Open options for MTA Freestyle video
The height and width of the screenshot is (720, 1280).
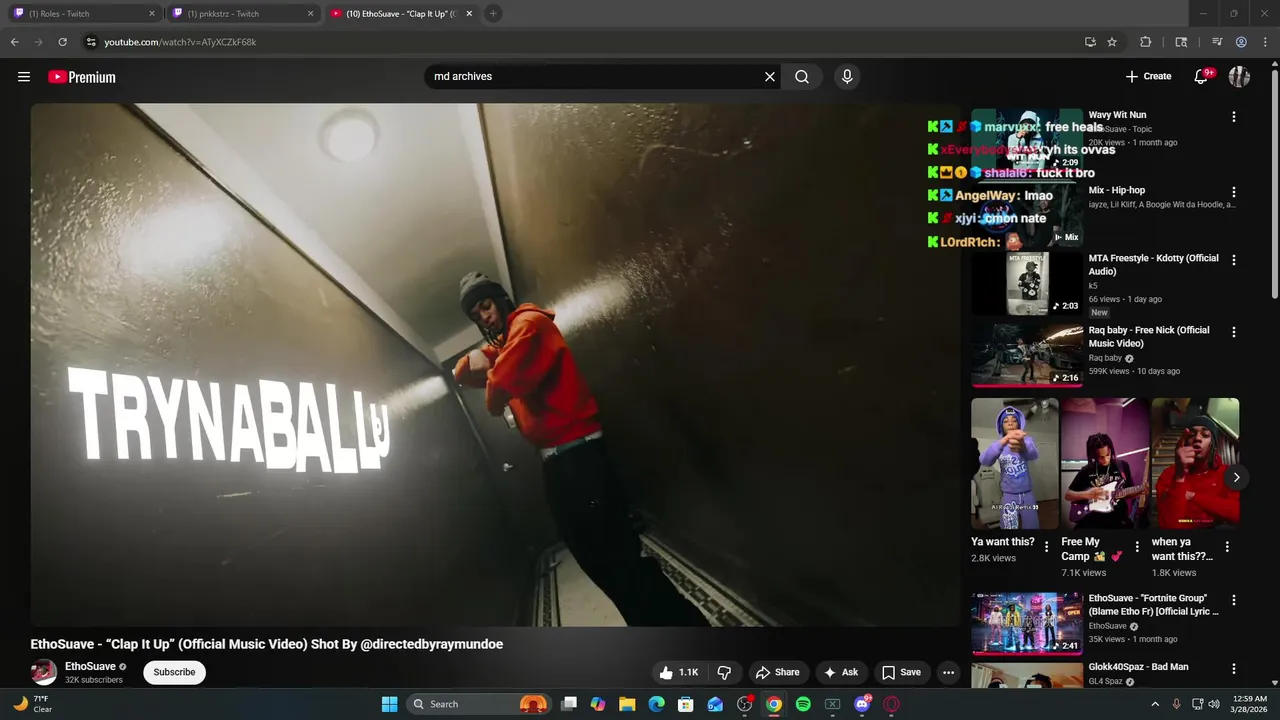(x=1233, y=260)
